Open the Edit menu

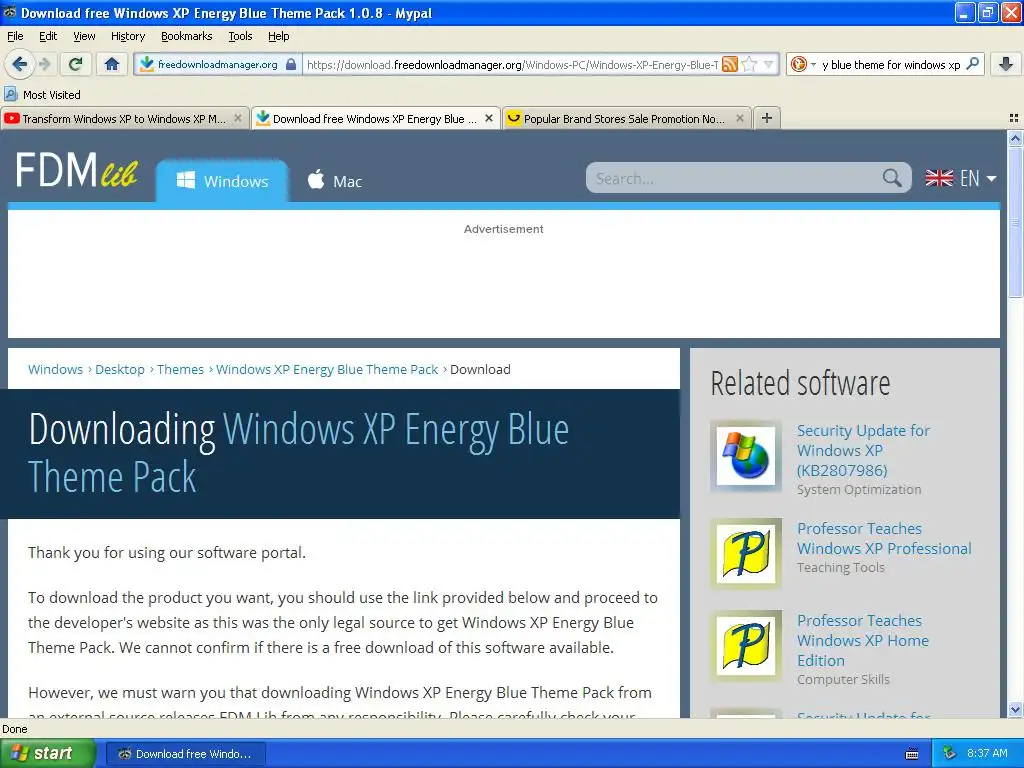click(x=48, y=37)
